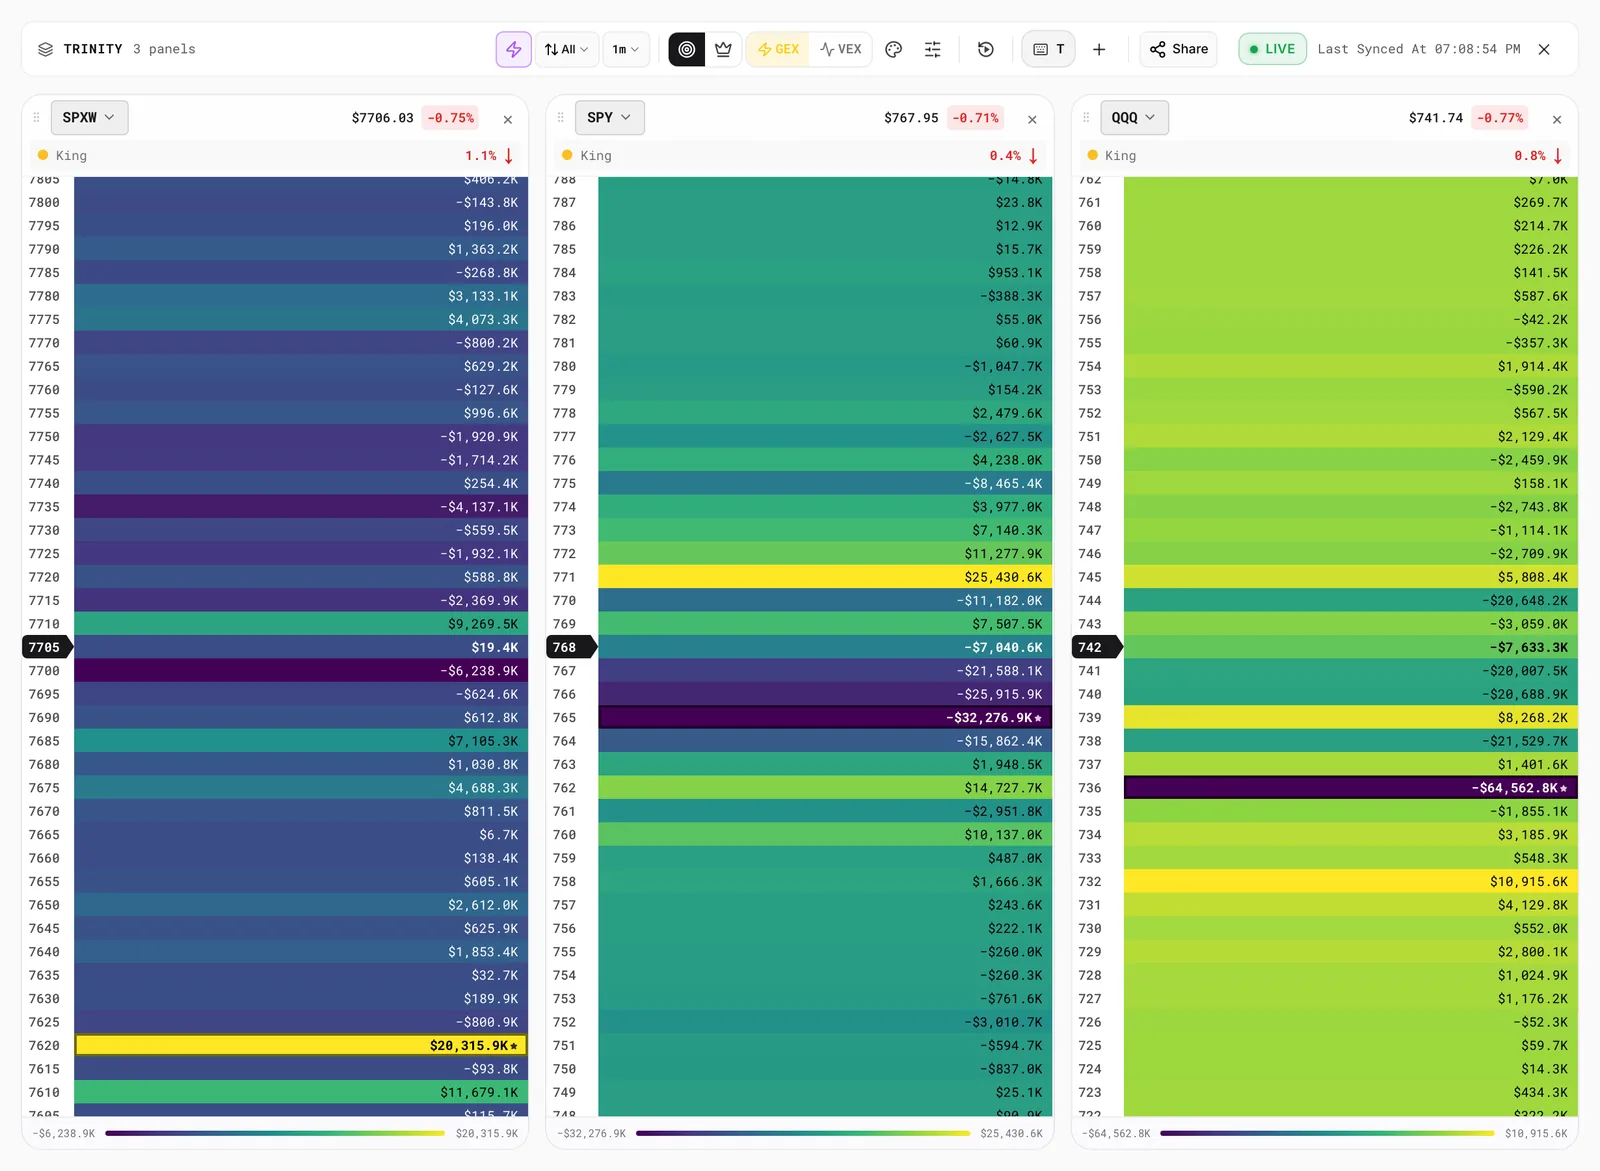Click SPXW row -$6,238.9K at strike 7700
This screenshot has width=1600, height=1171.
[x=301, y=670]
